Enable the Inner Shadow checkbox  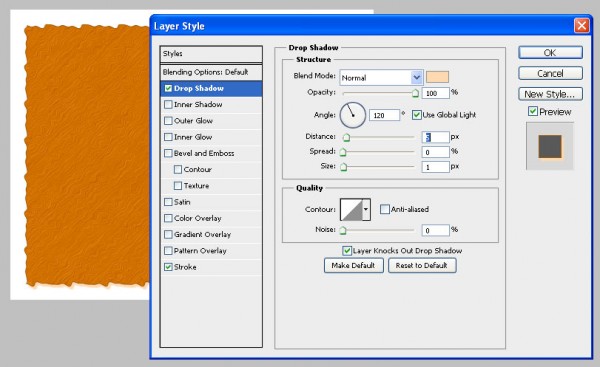pyautogui.click(x=168, y=104)
